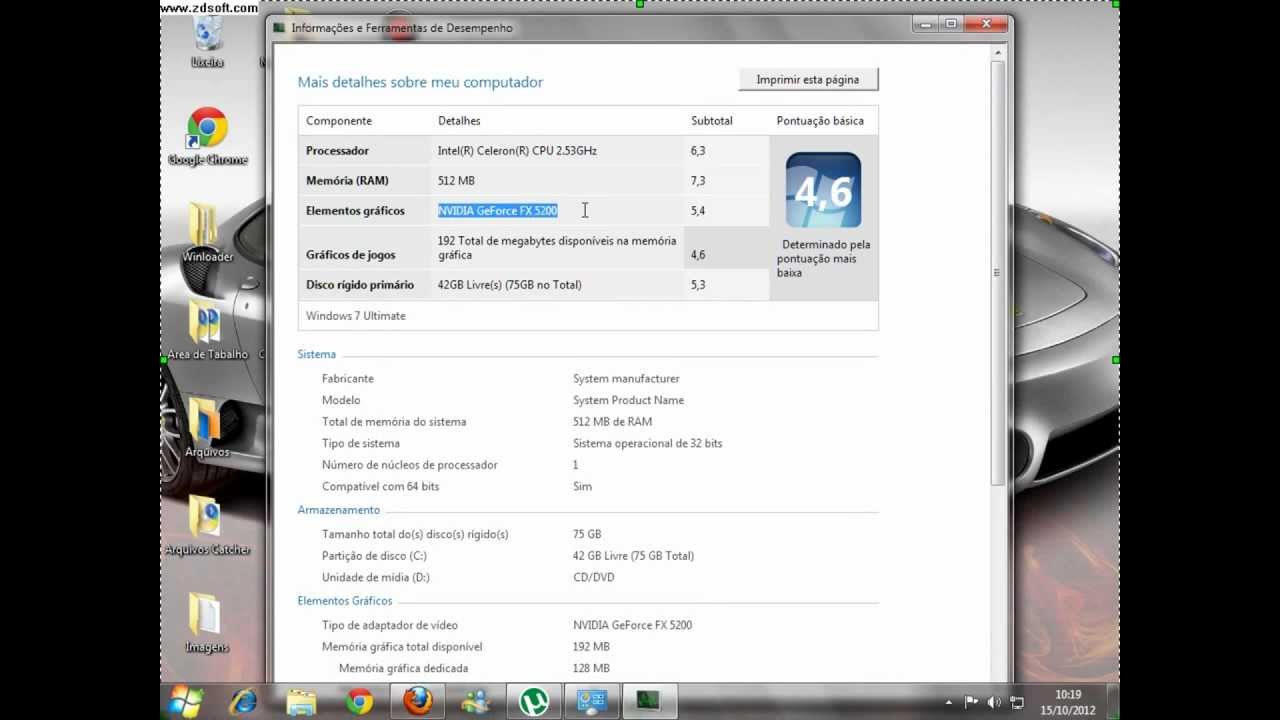Click the System Product Name value
This screenshot has height=720, width=1280.
pyautogui.click(x=628, y=400)
